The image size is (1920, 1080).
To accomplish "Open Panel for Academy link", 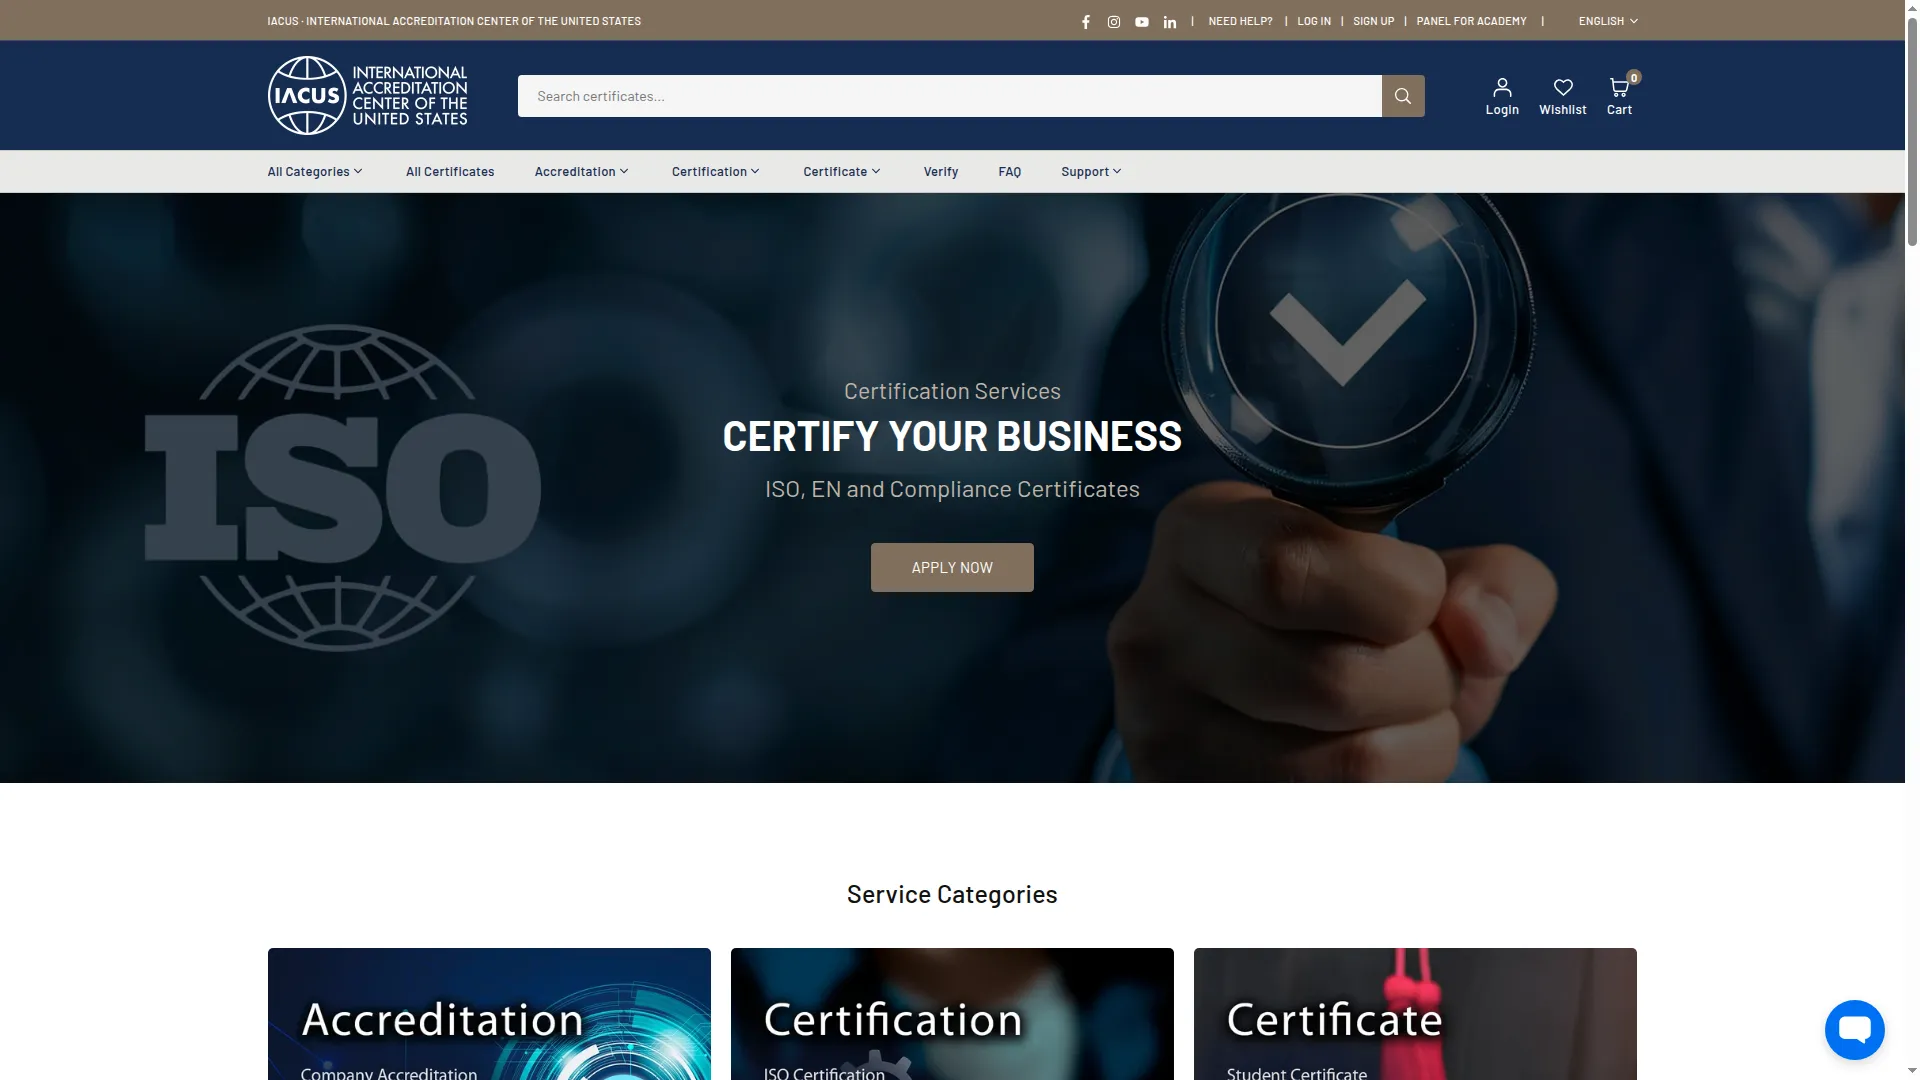I will coord(1471,21).
